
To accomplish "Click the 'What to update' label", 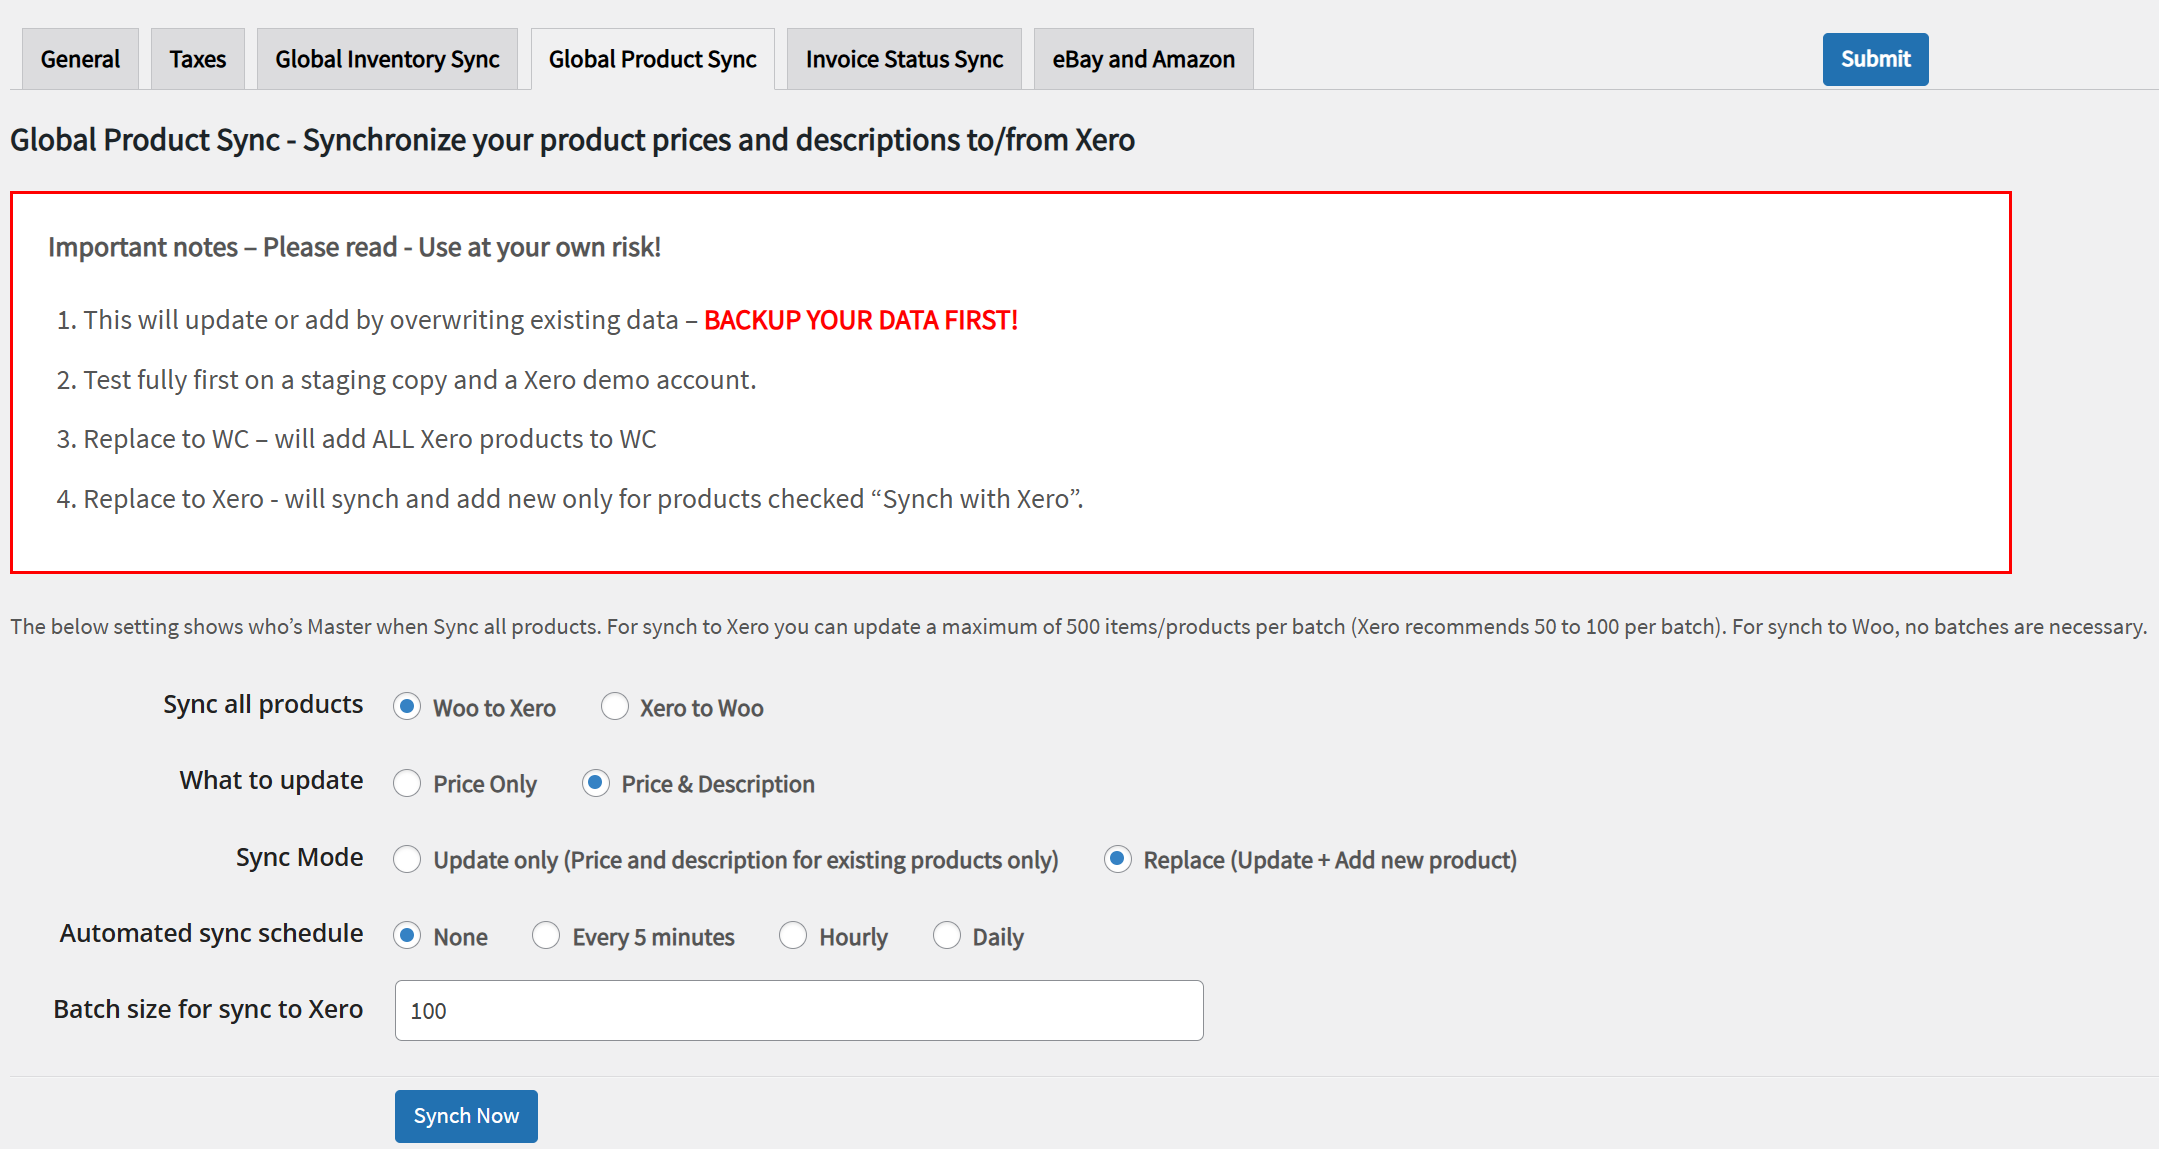I will [x=271, y=780].
